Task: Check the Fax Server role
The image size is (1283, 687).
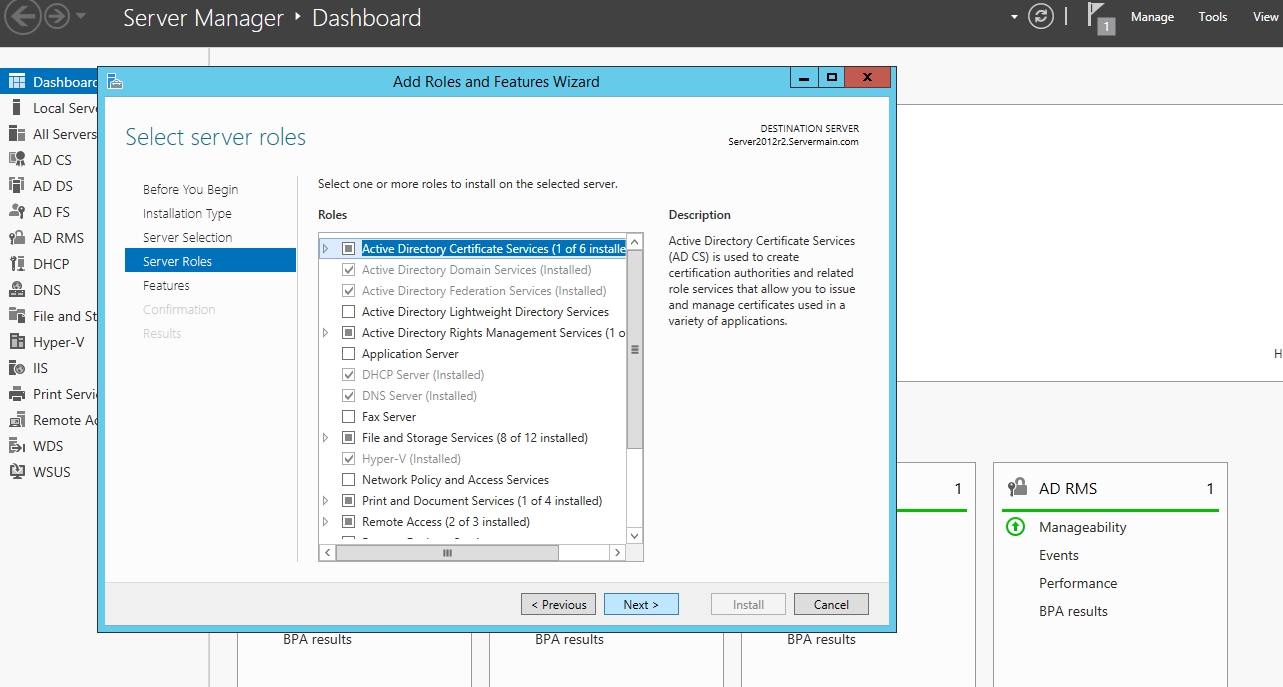Action: pyautogui.click(x=349, y=417)
